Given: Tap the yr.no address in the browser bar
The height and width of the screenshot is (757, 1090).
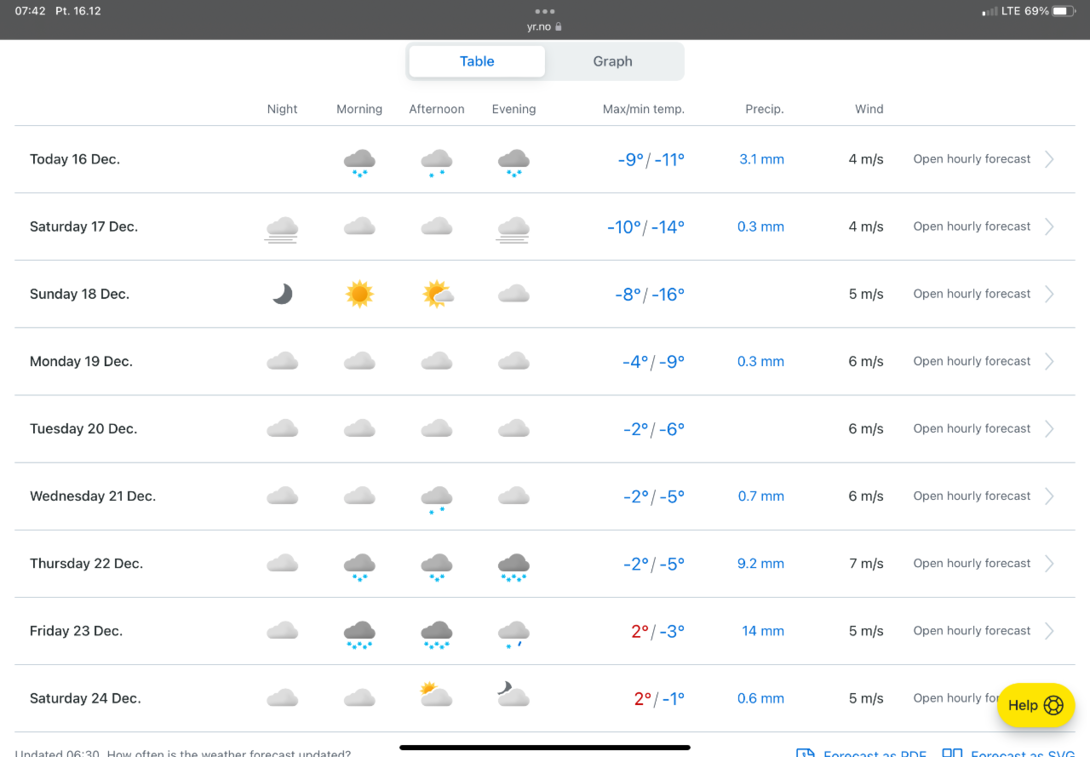Looking at the screenshot, I should tap(544, 27).
